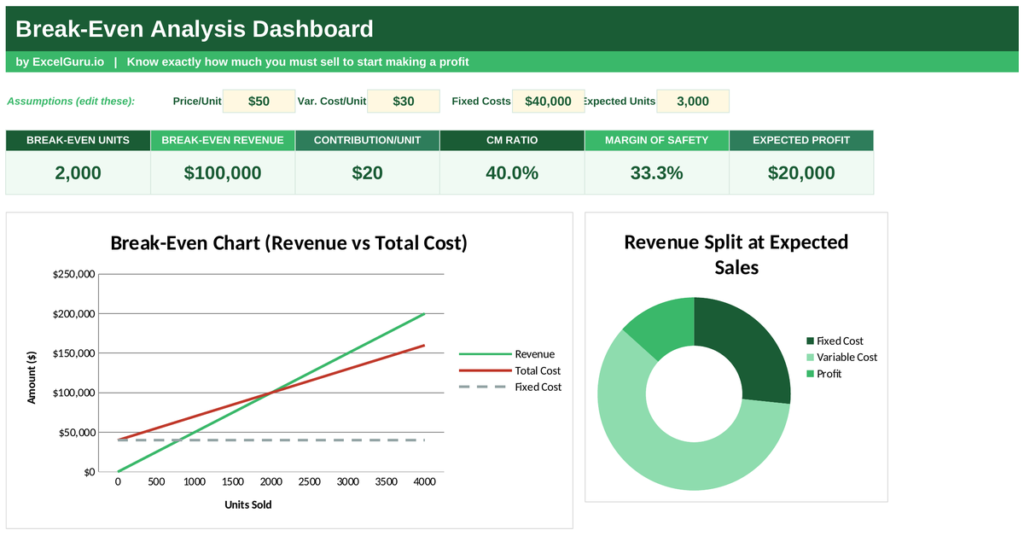Viewport: 1024px width, 536px height.
Task: Click the expected profit value $20,000
Action: click(x=801, y=173)
